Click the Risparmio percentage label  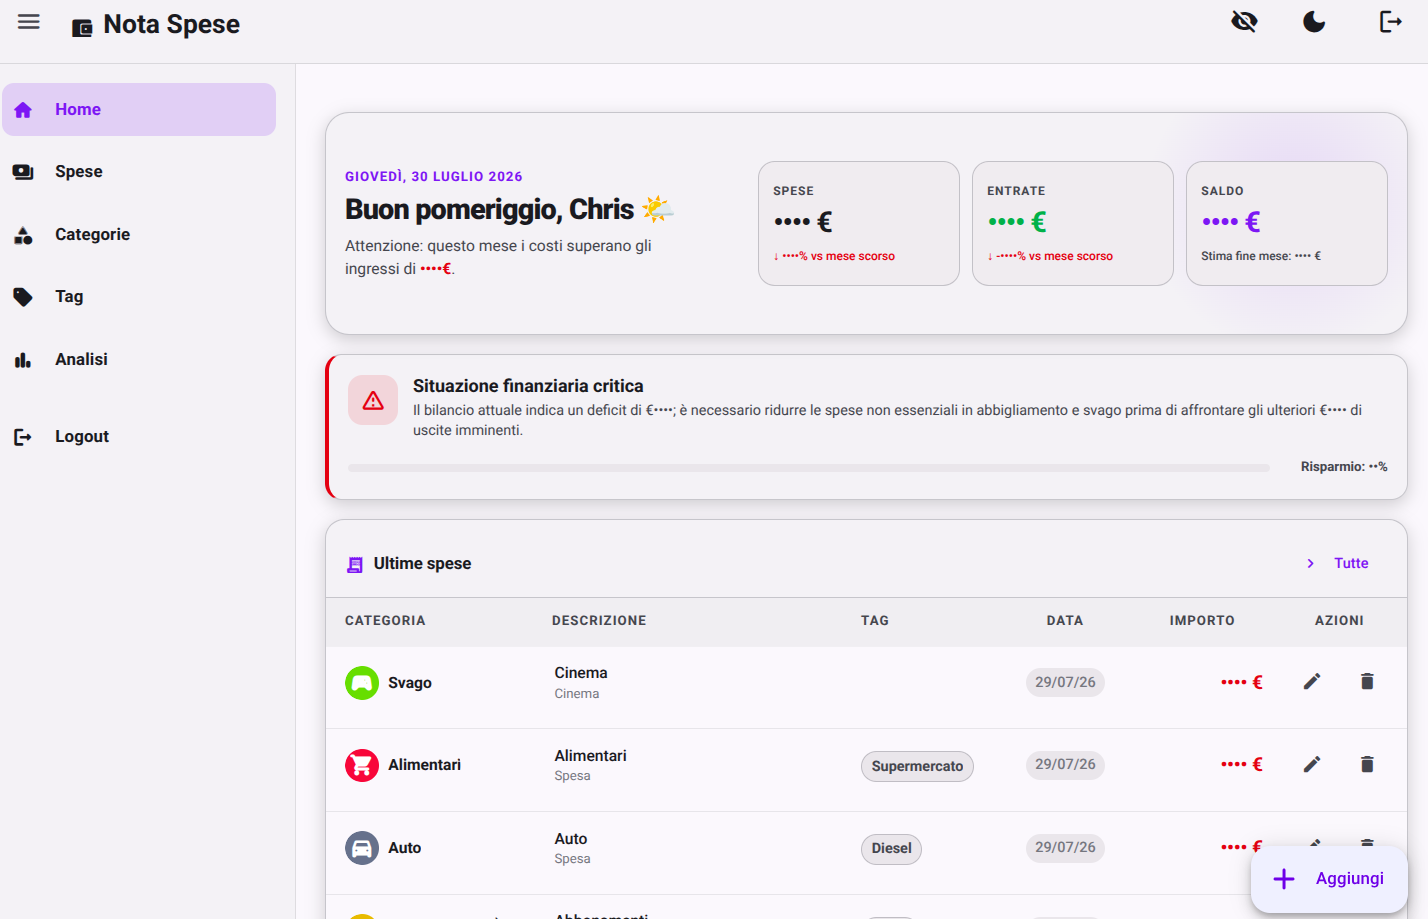[x=1344, y=467]
